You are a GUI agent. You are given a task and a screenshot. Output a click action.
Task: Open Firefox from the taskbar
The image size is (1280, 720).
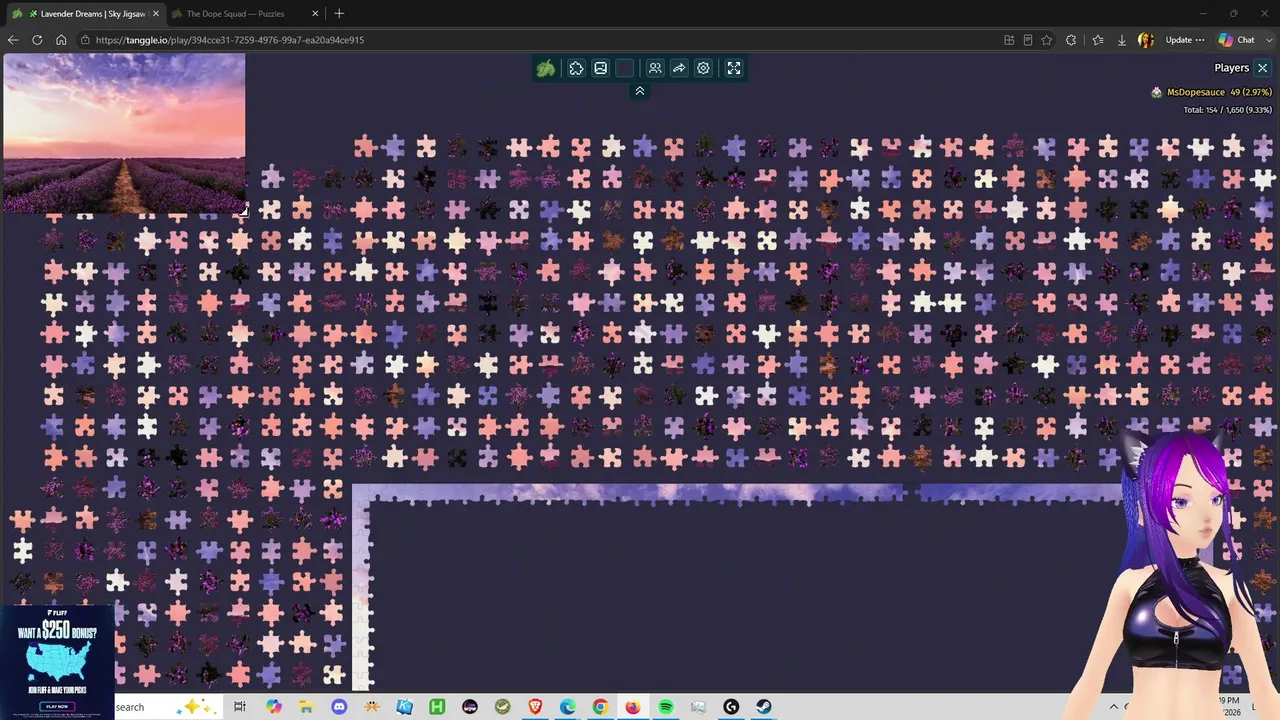coord(633,707)
